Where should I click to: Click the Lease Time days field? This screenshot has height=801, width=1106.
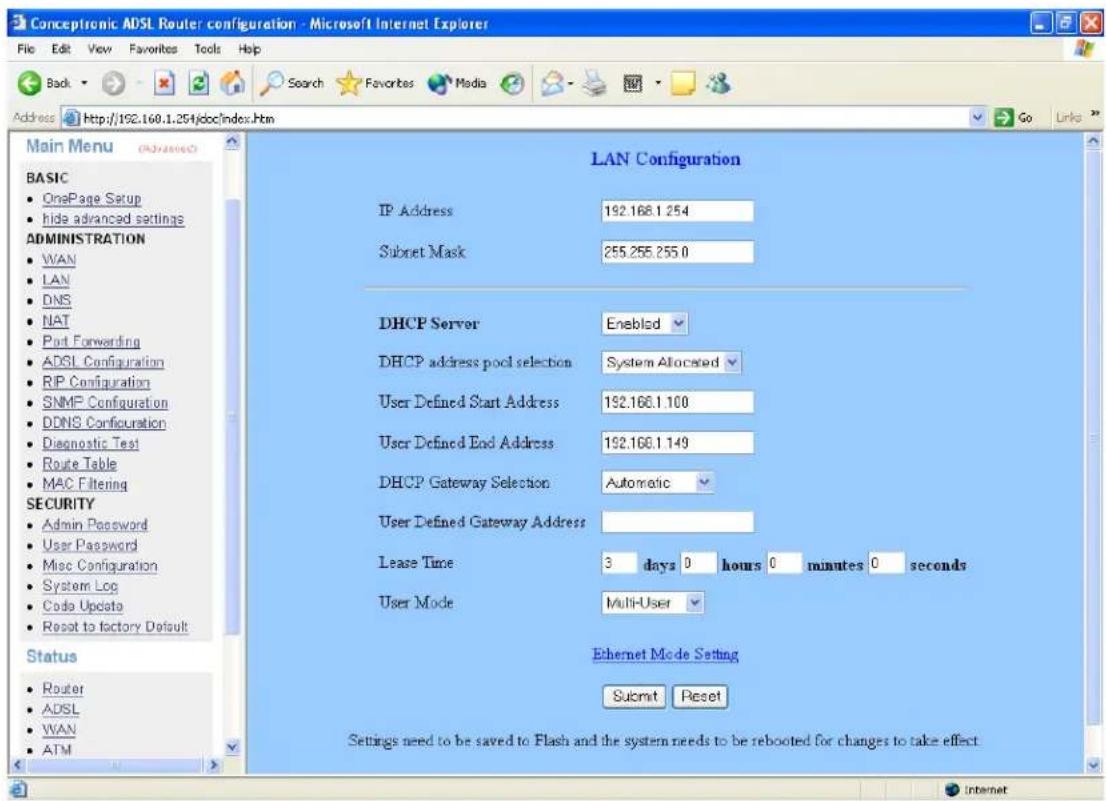point(619,563)
